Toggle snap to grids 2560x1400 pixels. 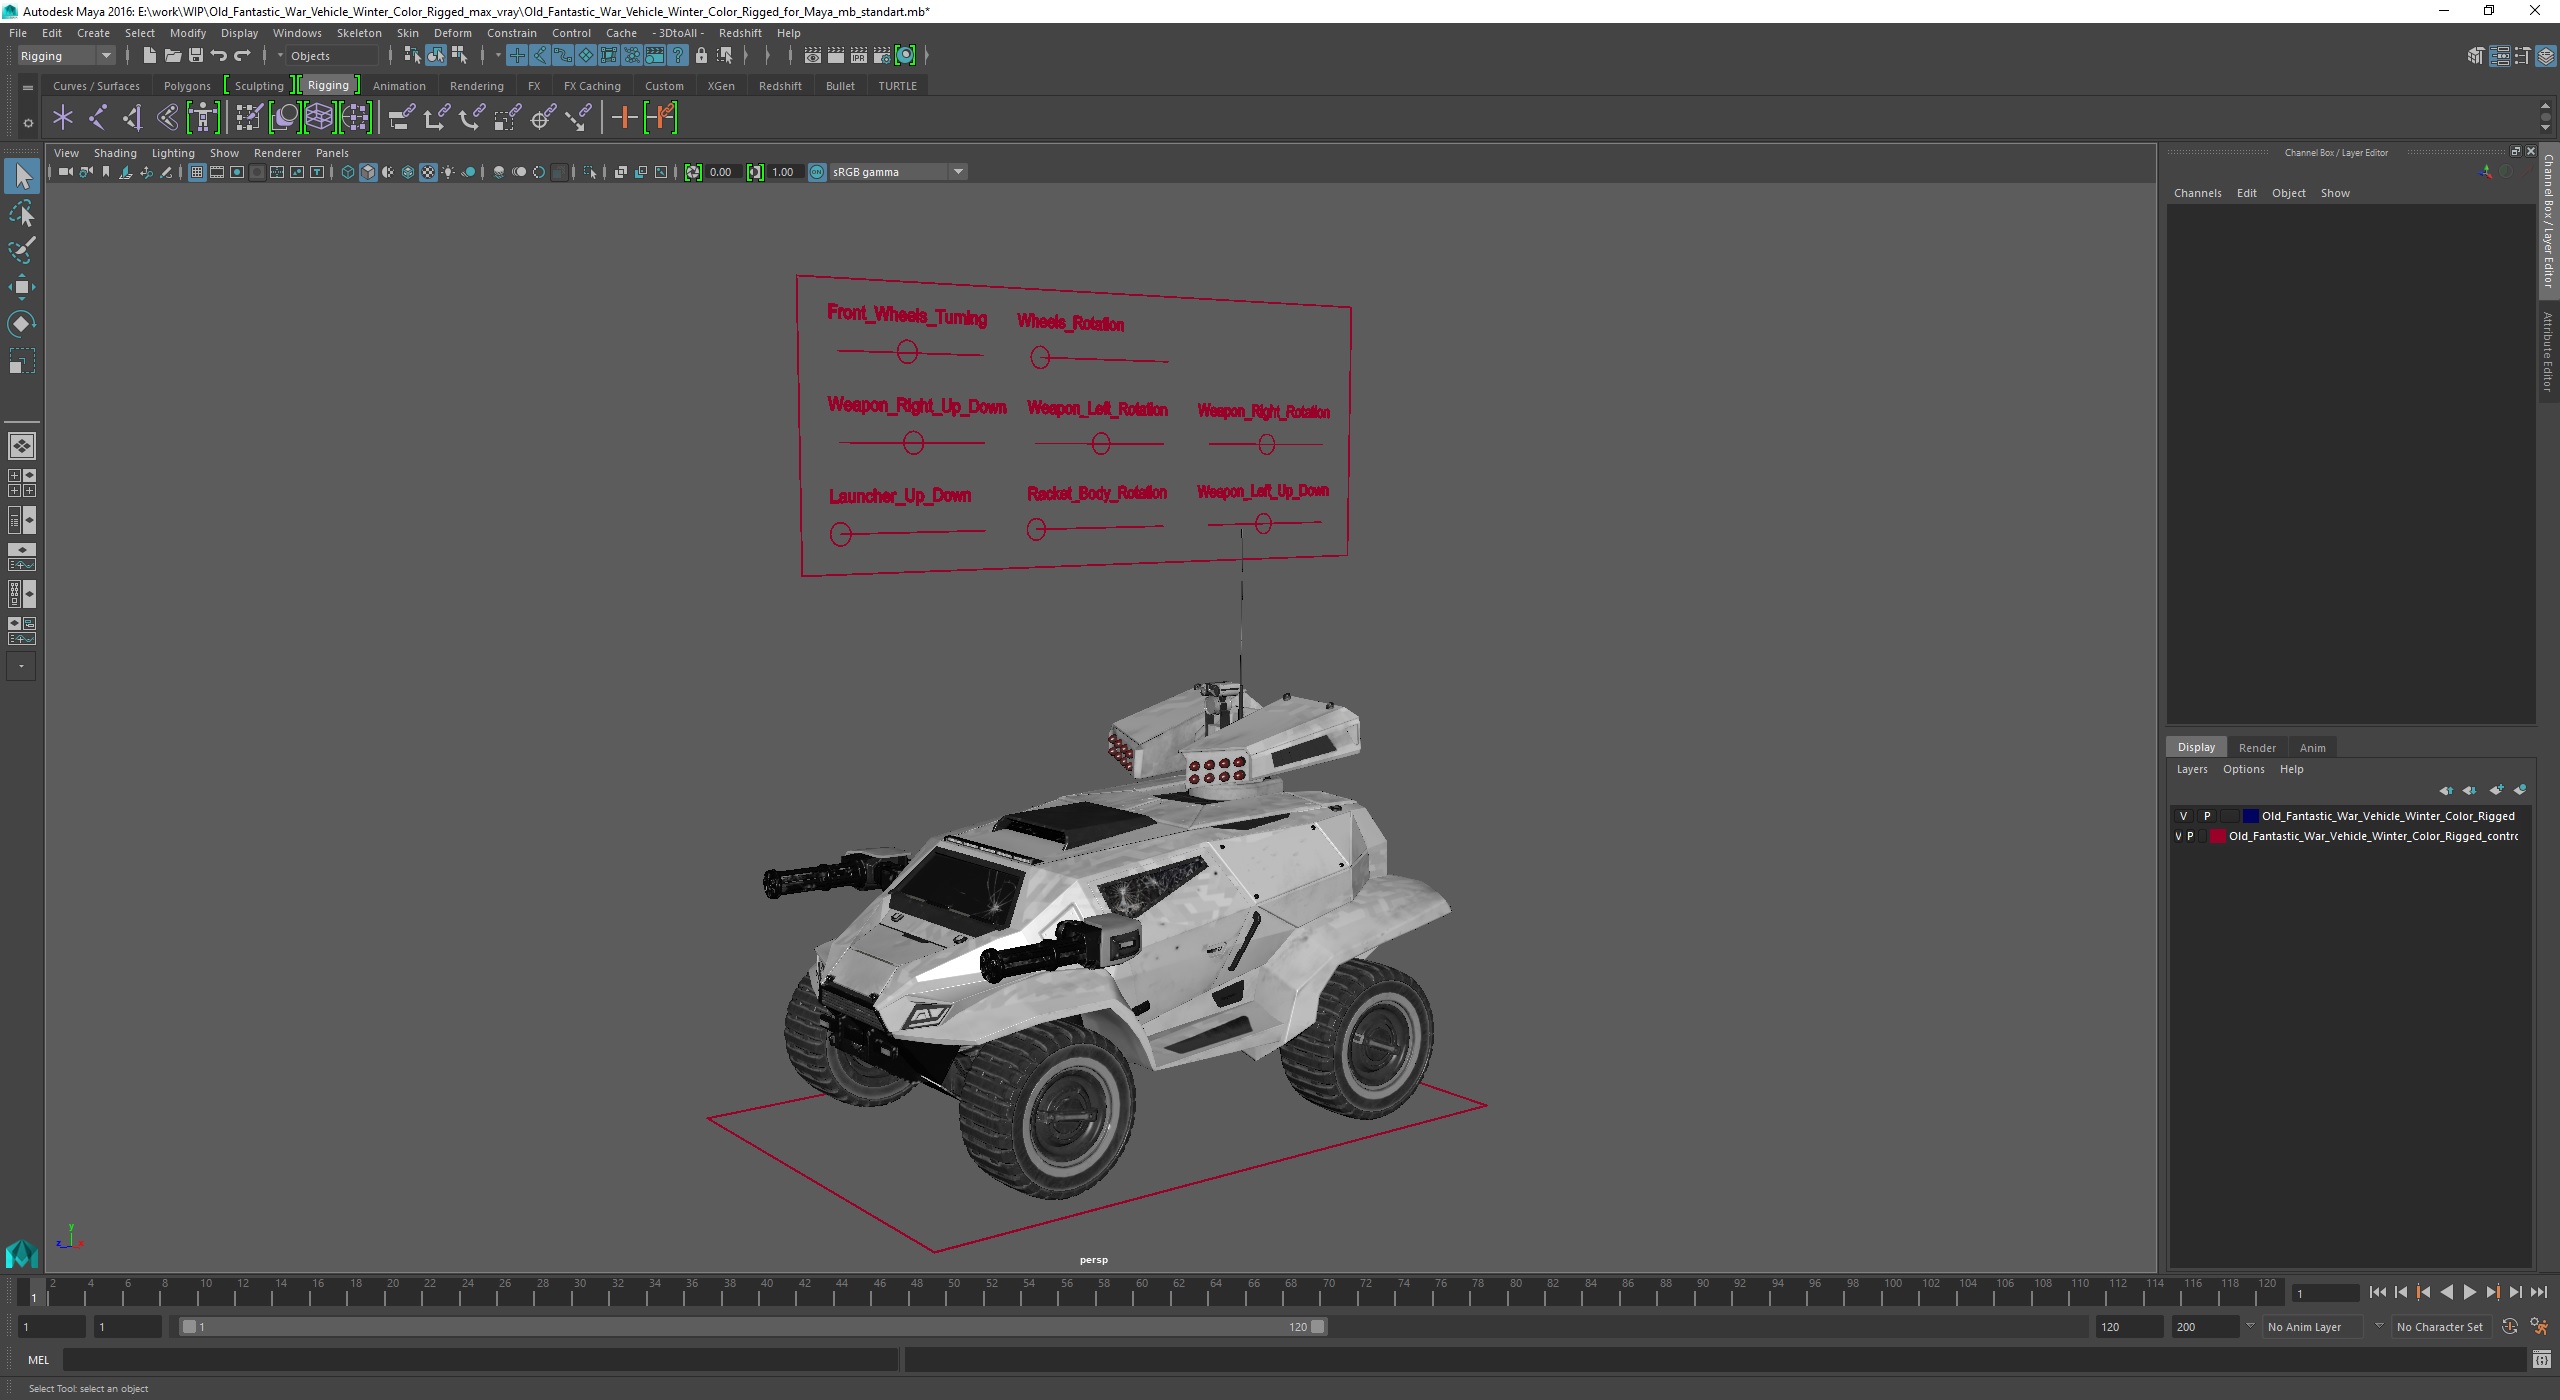point(517,56)
